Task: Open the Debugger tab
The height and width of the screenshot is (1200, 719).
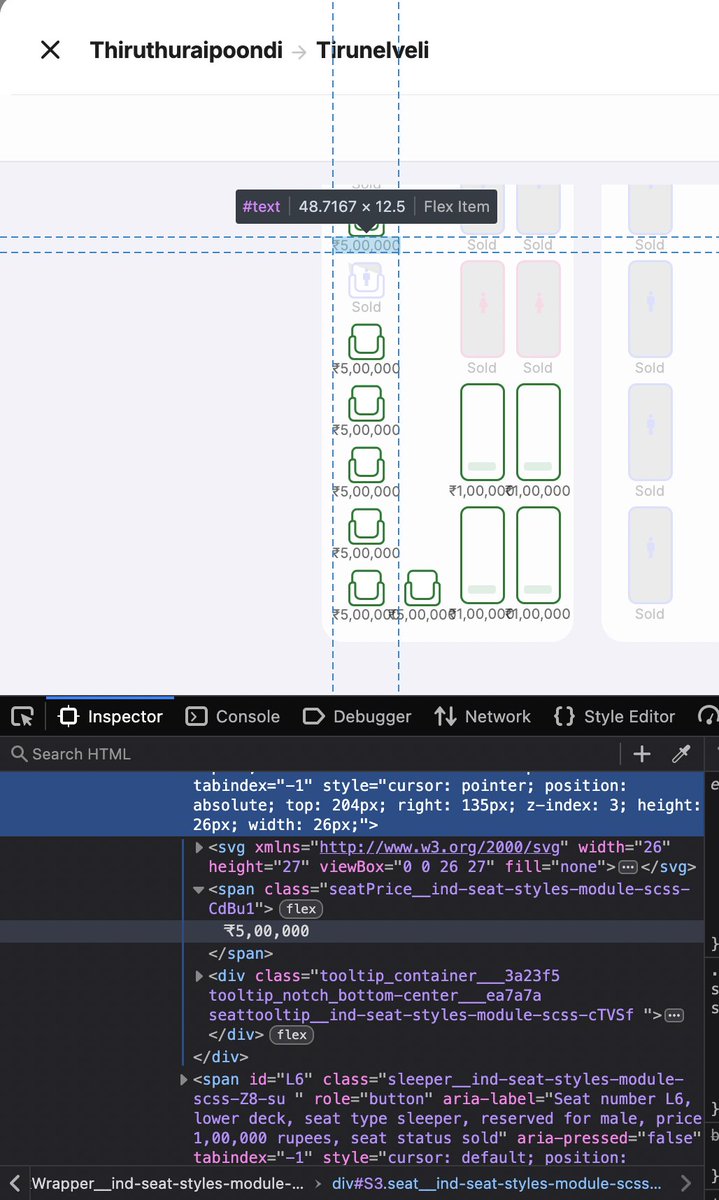Action: tap(357, 716)
